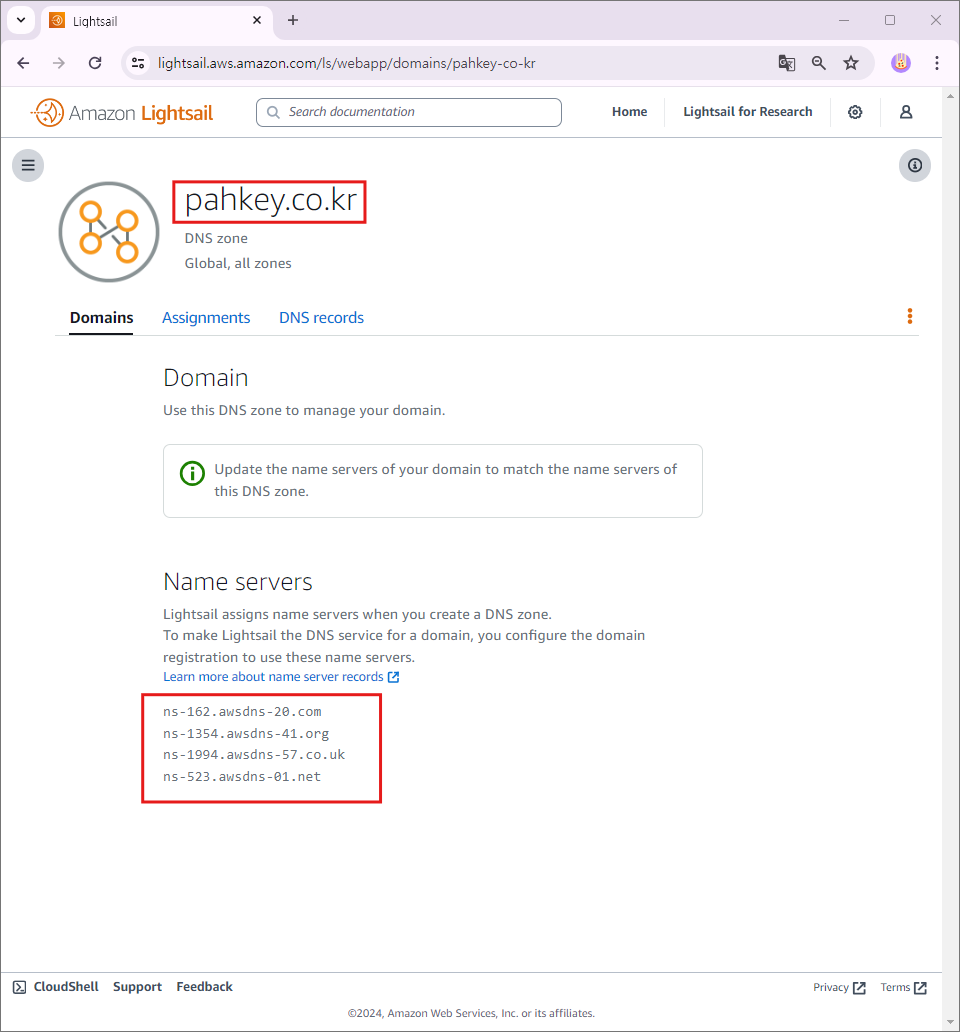This screenshot has width=960, height=1032.
Task: Go forward in browser history
Action: (x=59, y=63)
